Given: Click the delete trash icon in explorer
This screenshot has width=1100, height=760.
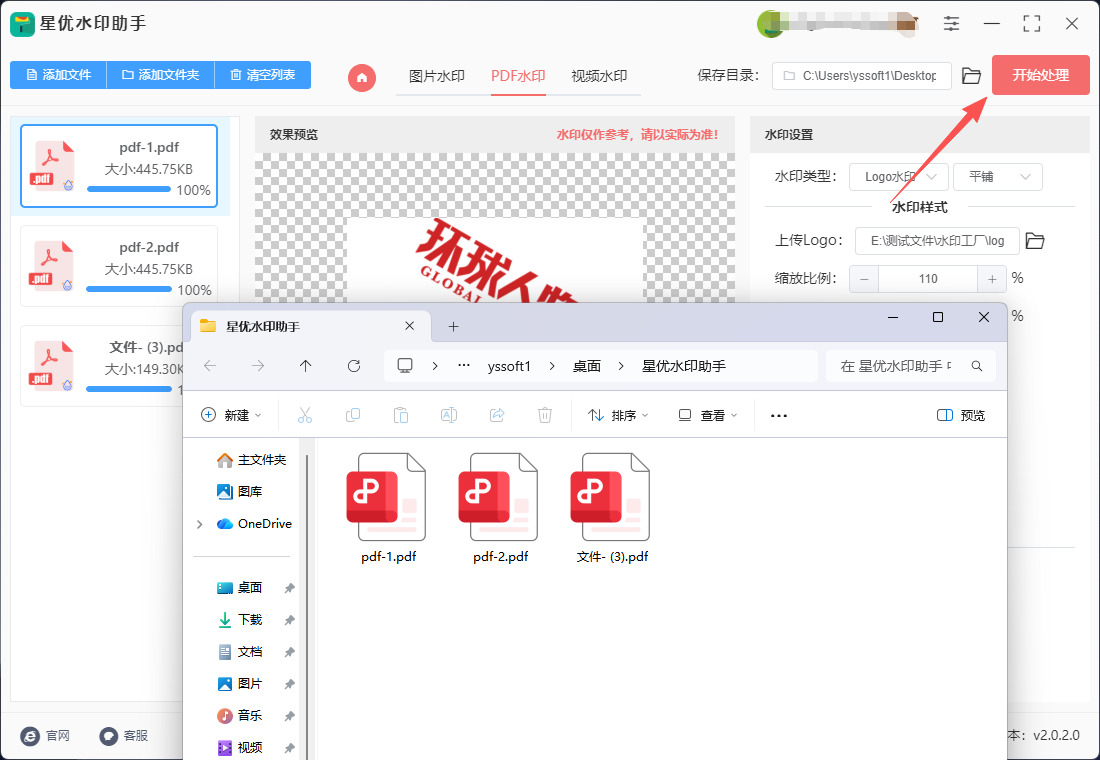Looking at the screenshot, I should (x=544, y=415).
